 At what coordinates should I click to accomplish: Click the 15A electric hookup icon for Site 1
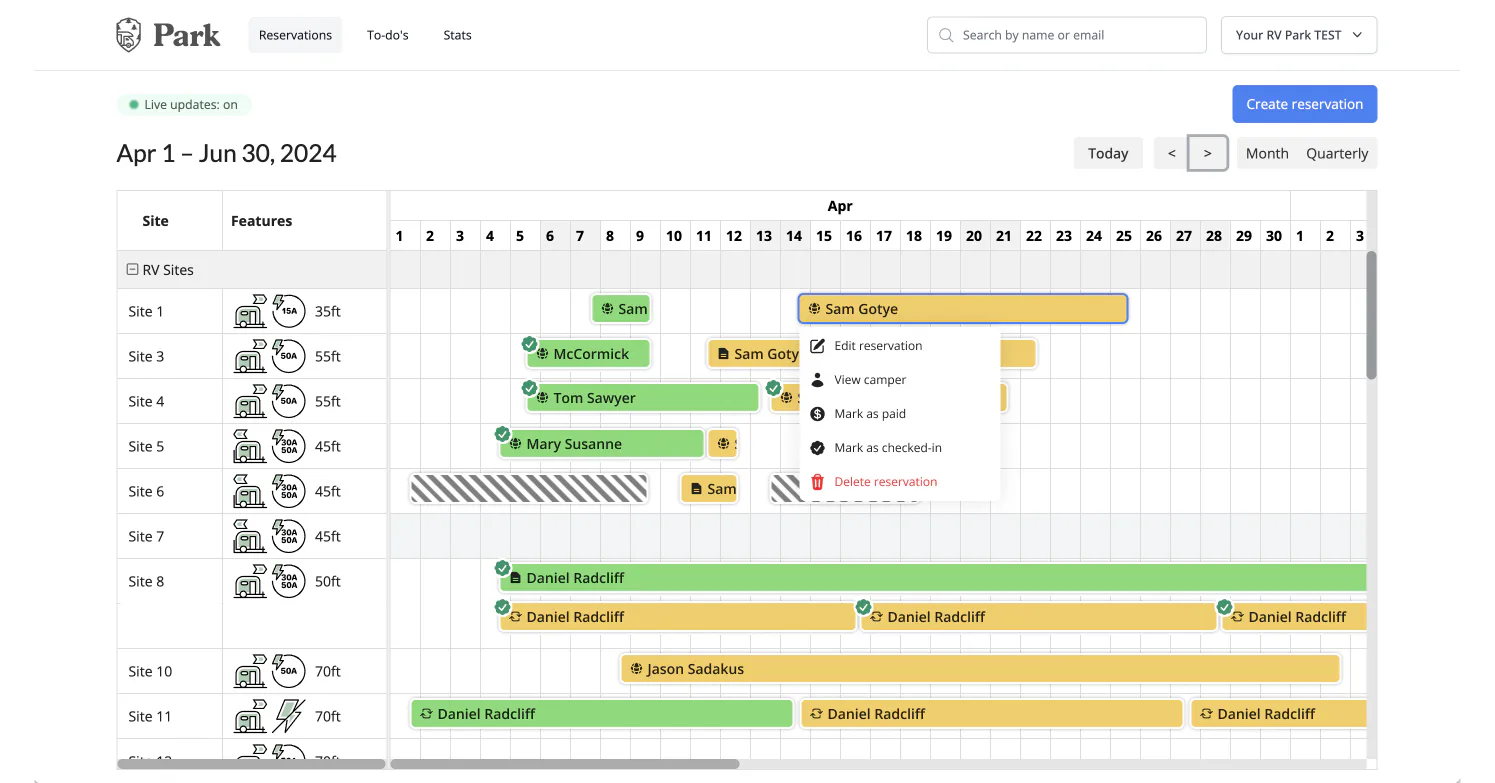pyautogui.click(x=288, y=311)
